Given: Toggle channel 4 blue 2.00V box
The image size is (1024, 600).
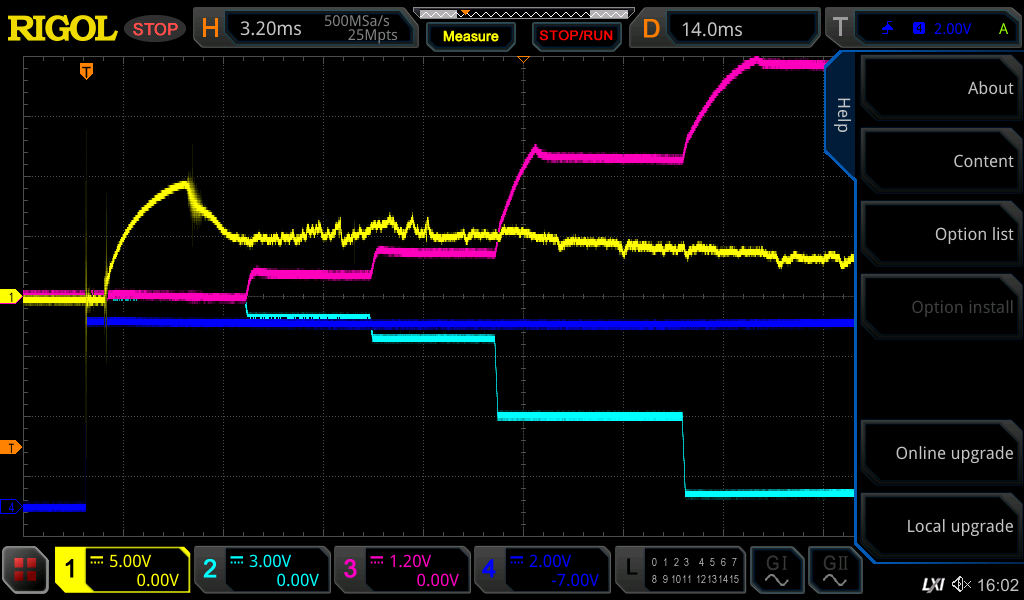Looking at the screenshot, I should (541, 570).
